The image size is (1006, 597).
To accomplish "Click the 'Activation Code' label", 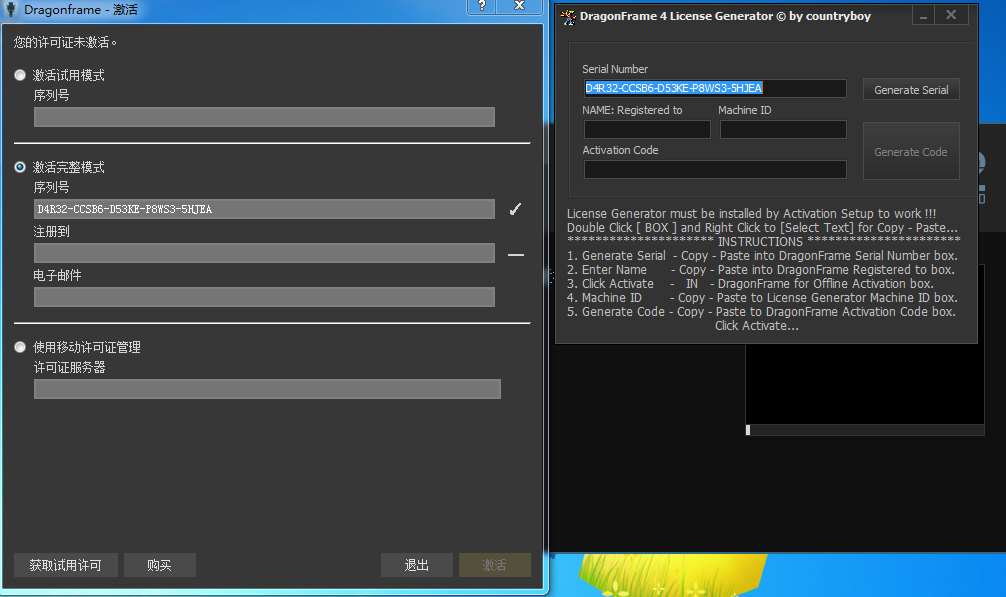I will pos(620,149).
